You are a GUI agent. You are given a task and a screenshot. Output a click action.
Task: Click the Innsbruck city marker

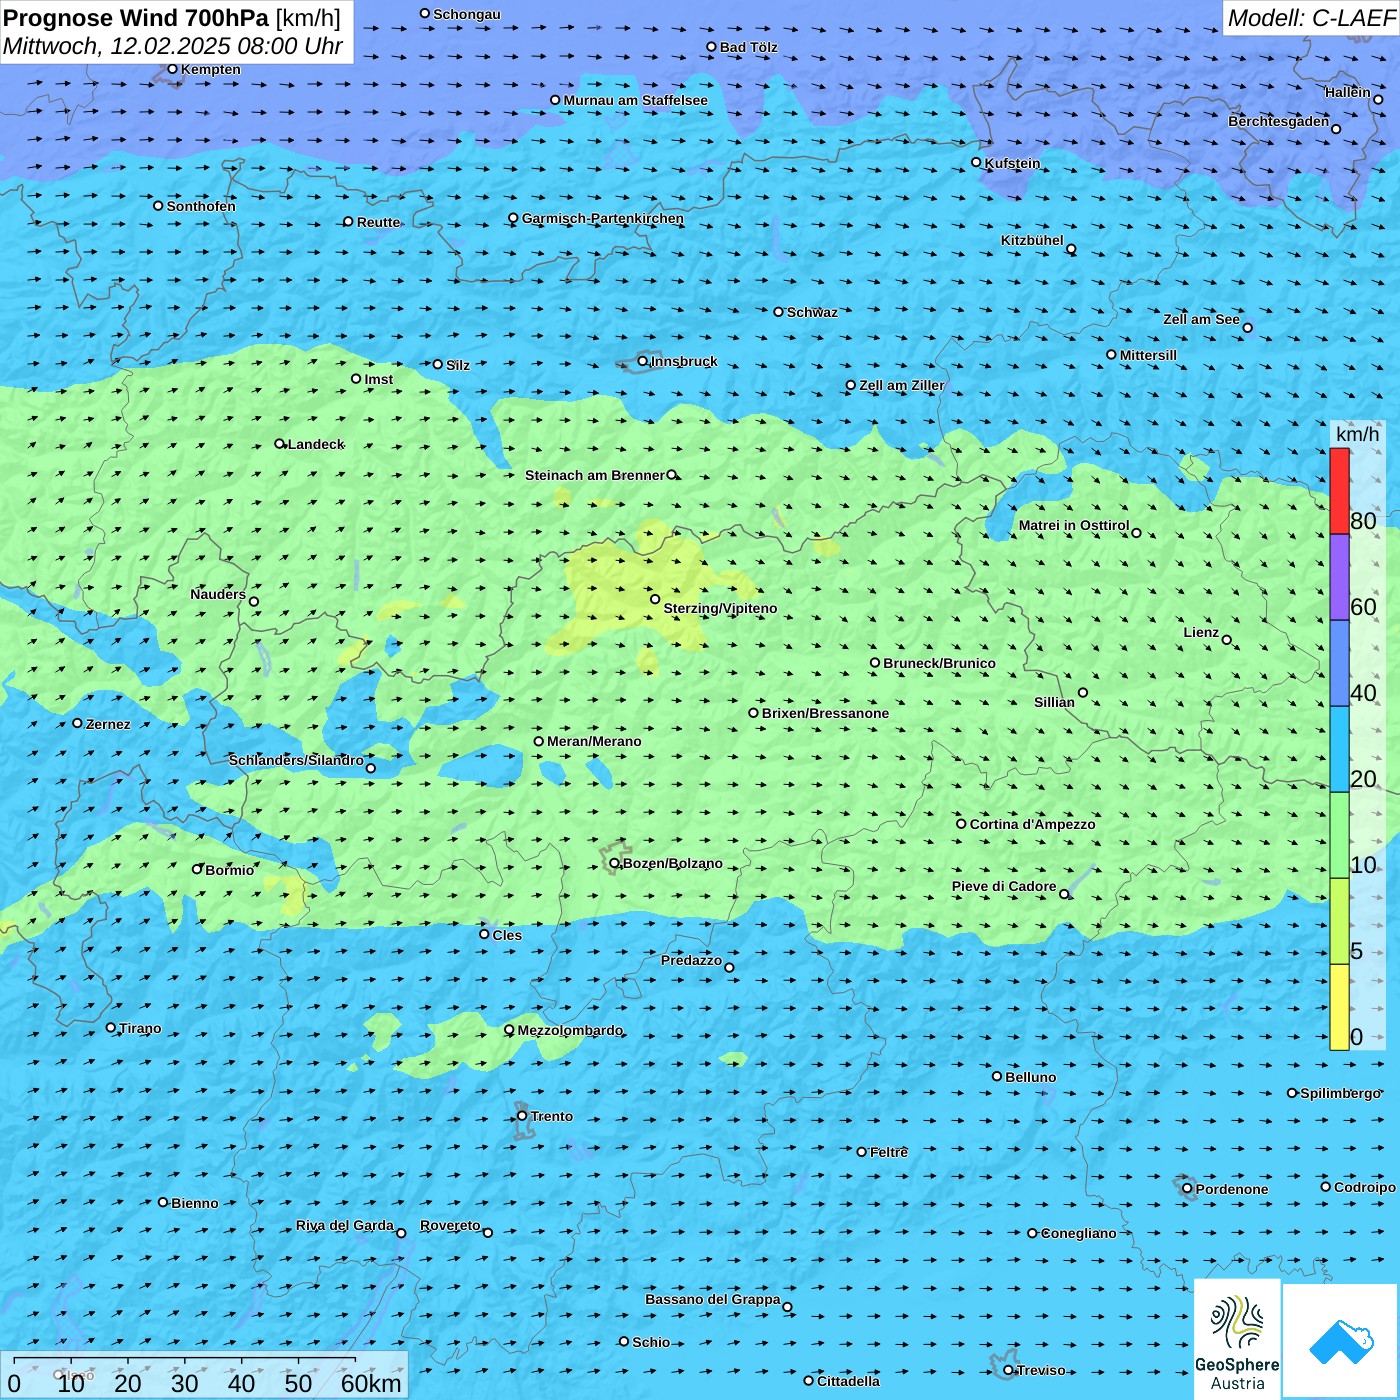[x=643, y=361]
